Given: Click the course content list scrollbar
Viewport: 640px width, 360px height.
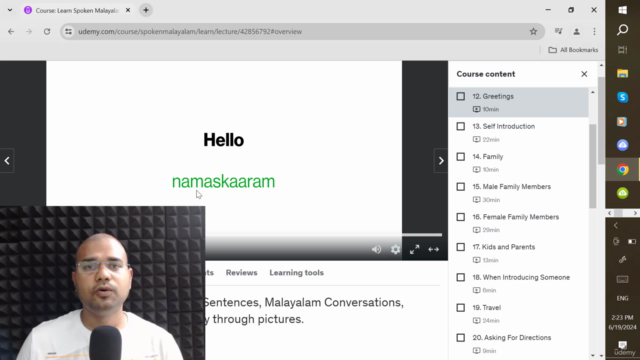Looking at the screenshot, I should pyautogui.click(x=593, y=165).
